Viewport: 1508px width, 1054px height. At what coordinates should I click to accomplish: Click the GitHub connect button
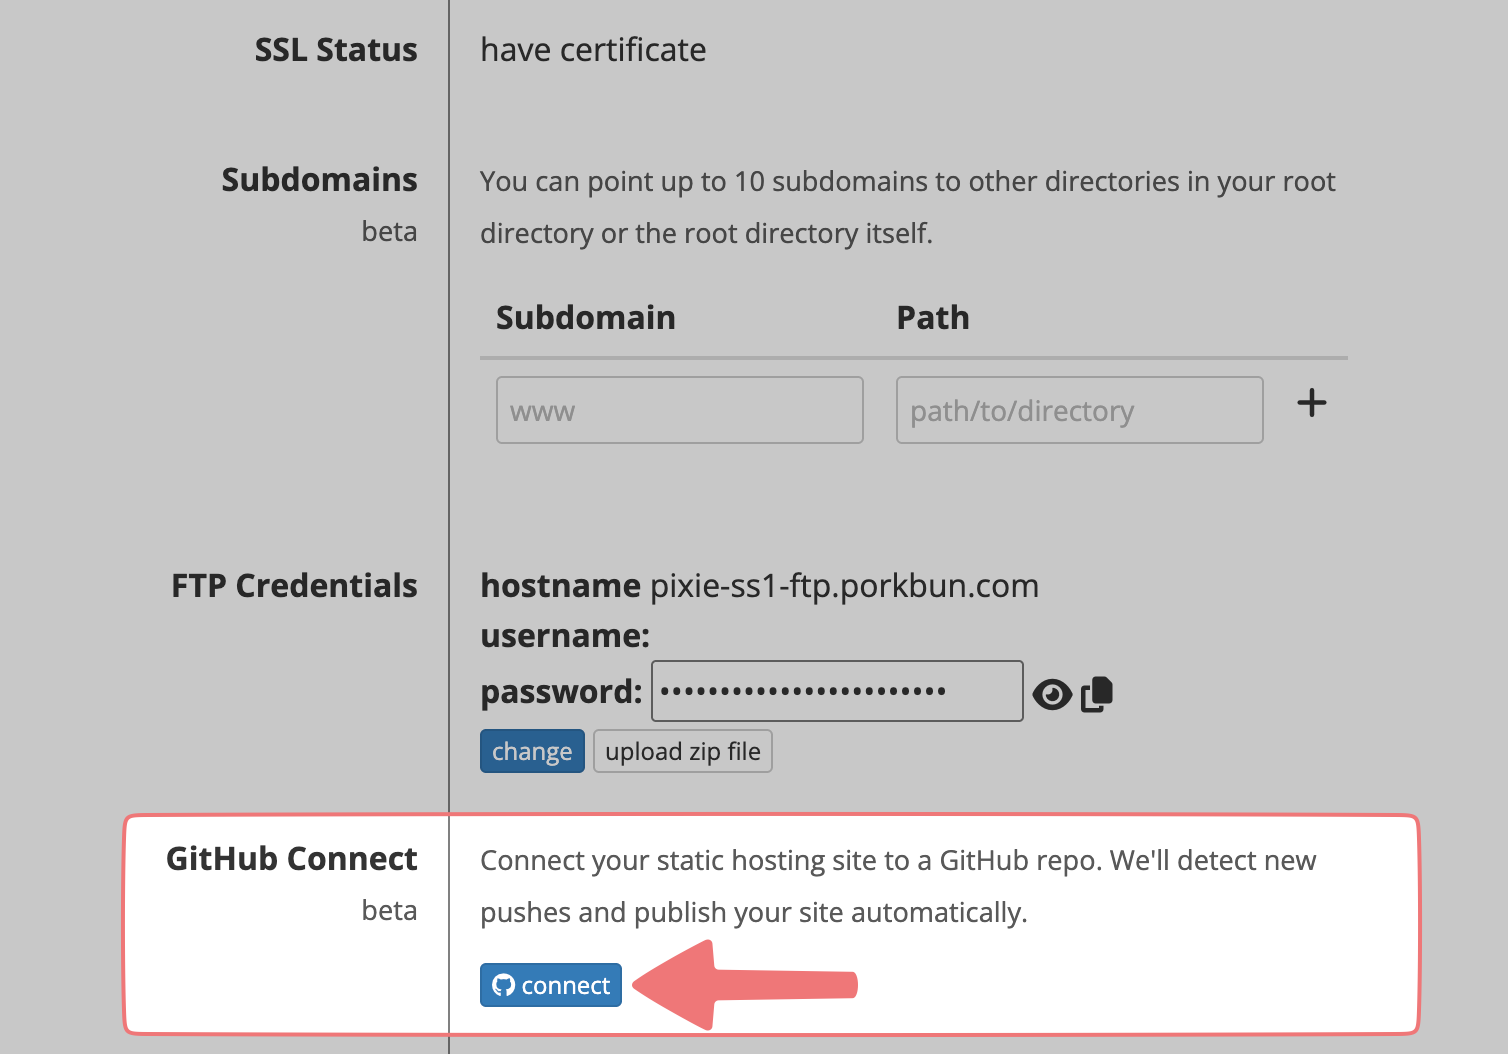551,985
